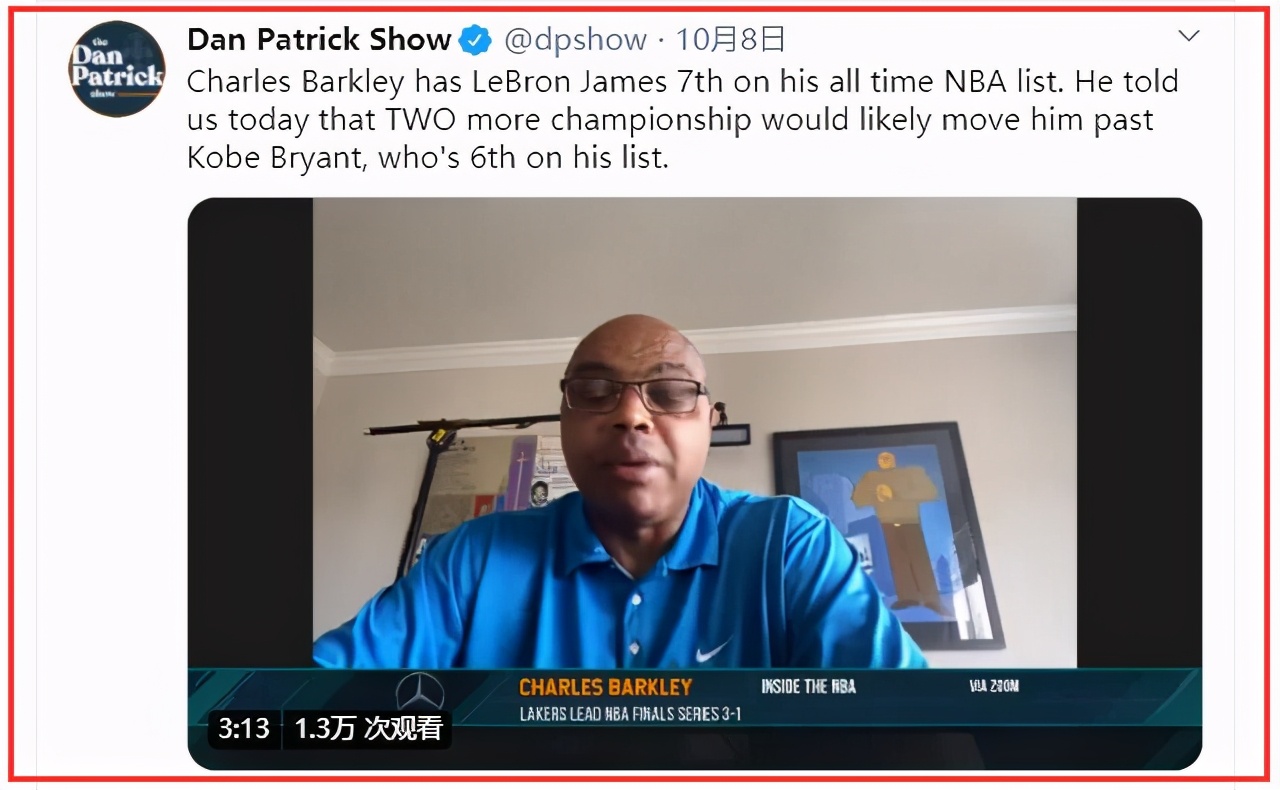Open the @dpshow handle link
The height and width of the screenshot is (790, 1280).
(x=575, y=40)
